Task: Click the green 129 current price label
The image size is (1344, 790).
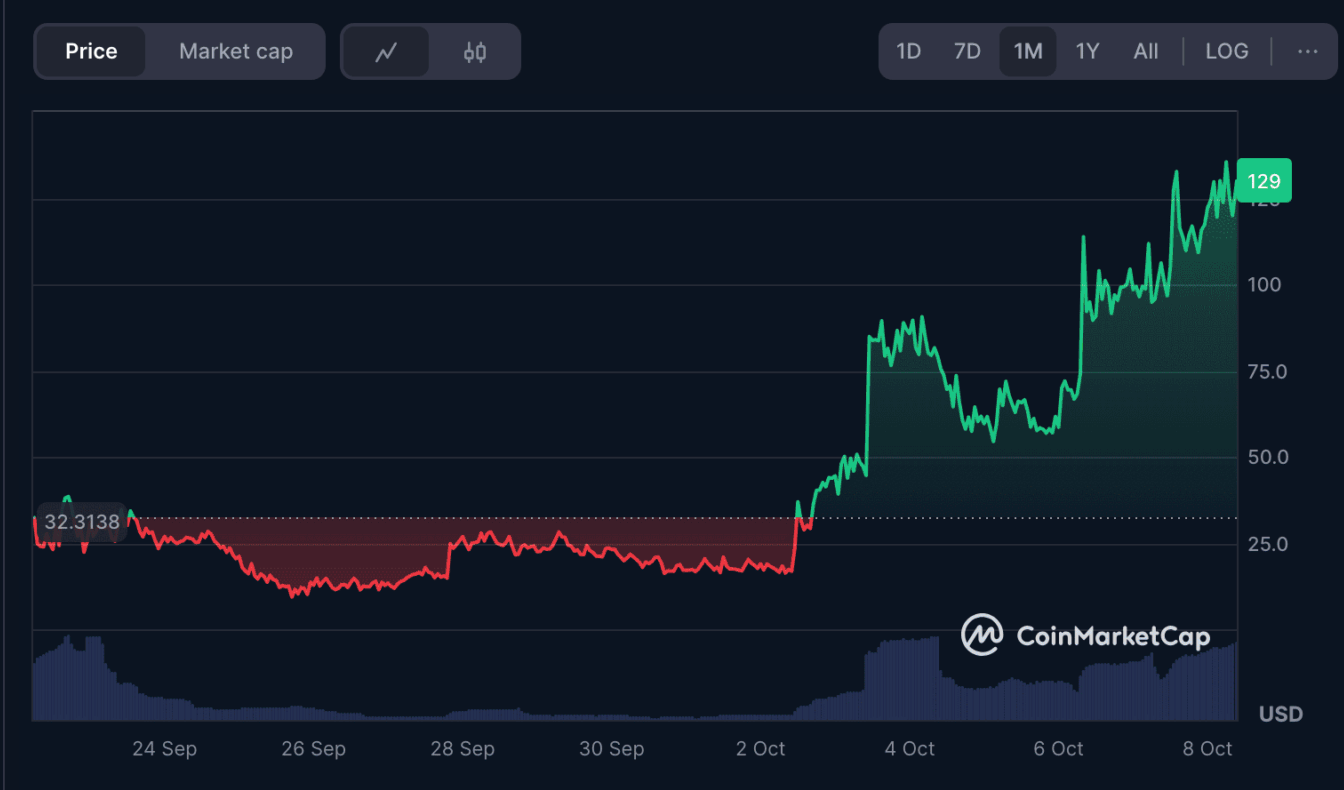Action: point(1264,182)
